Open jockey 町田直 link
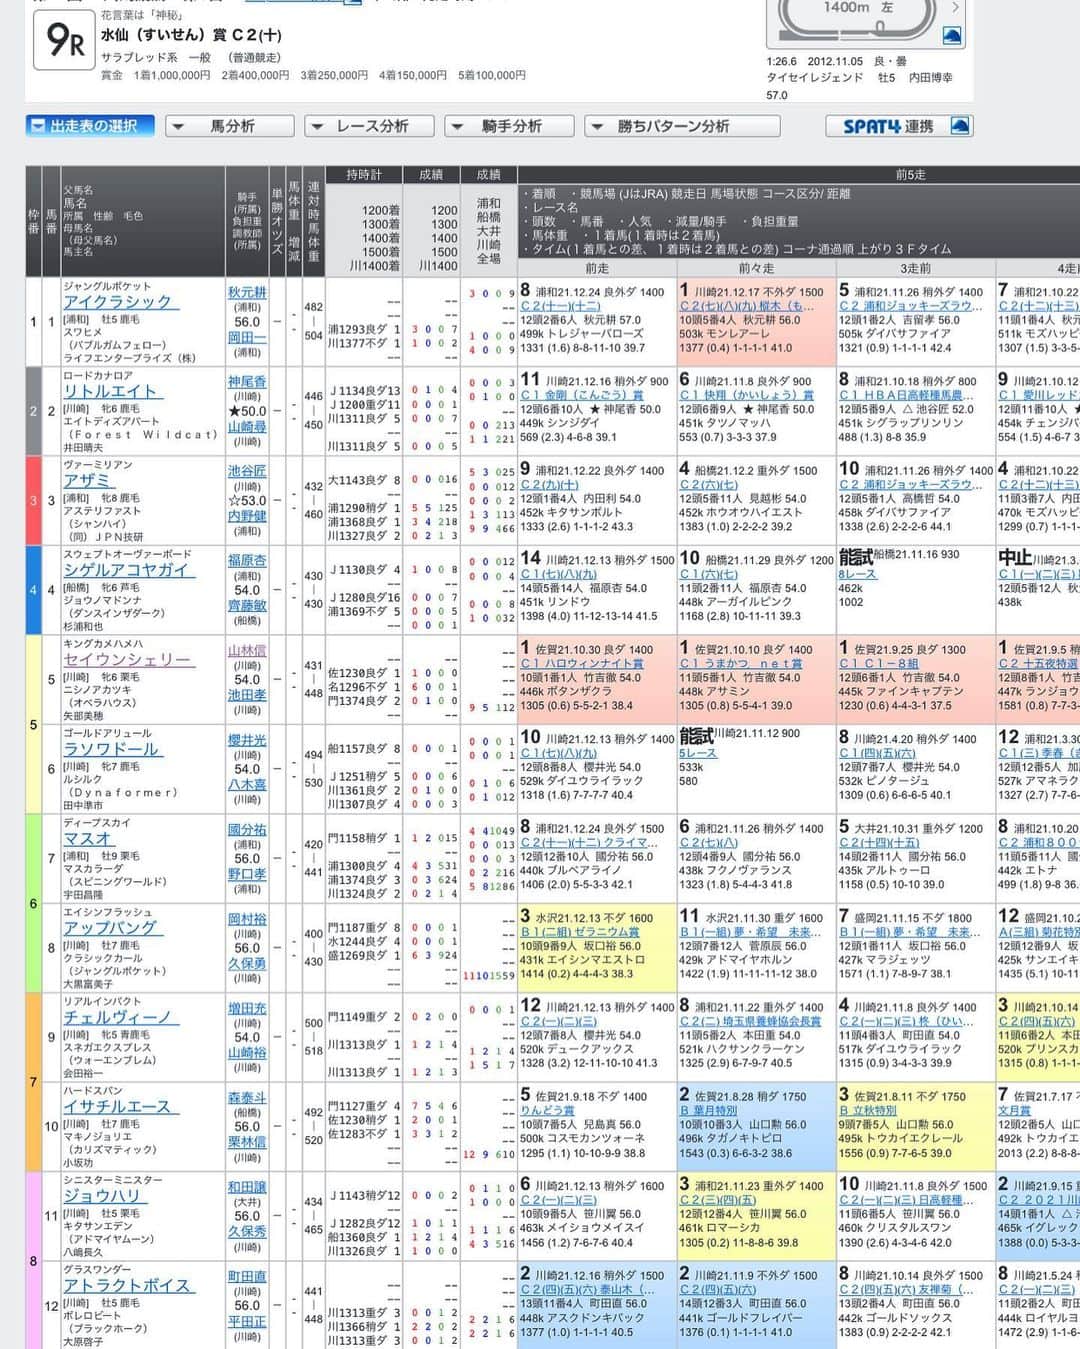 tap(247, 1277)
